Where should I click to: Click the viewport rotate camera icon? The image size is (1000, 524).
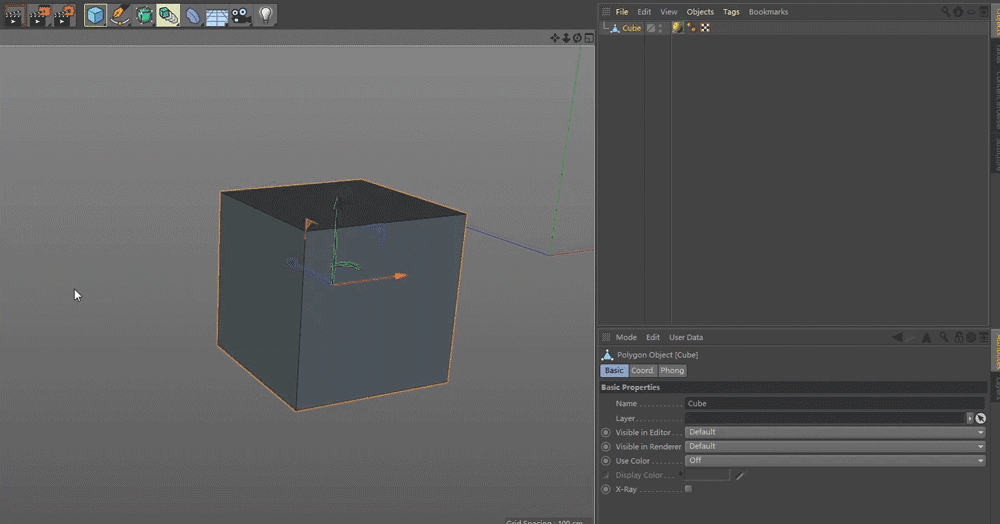pyautogui.click(x=577, y=38)
